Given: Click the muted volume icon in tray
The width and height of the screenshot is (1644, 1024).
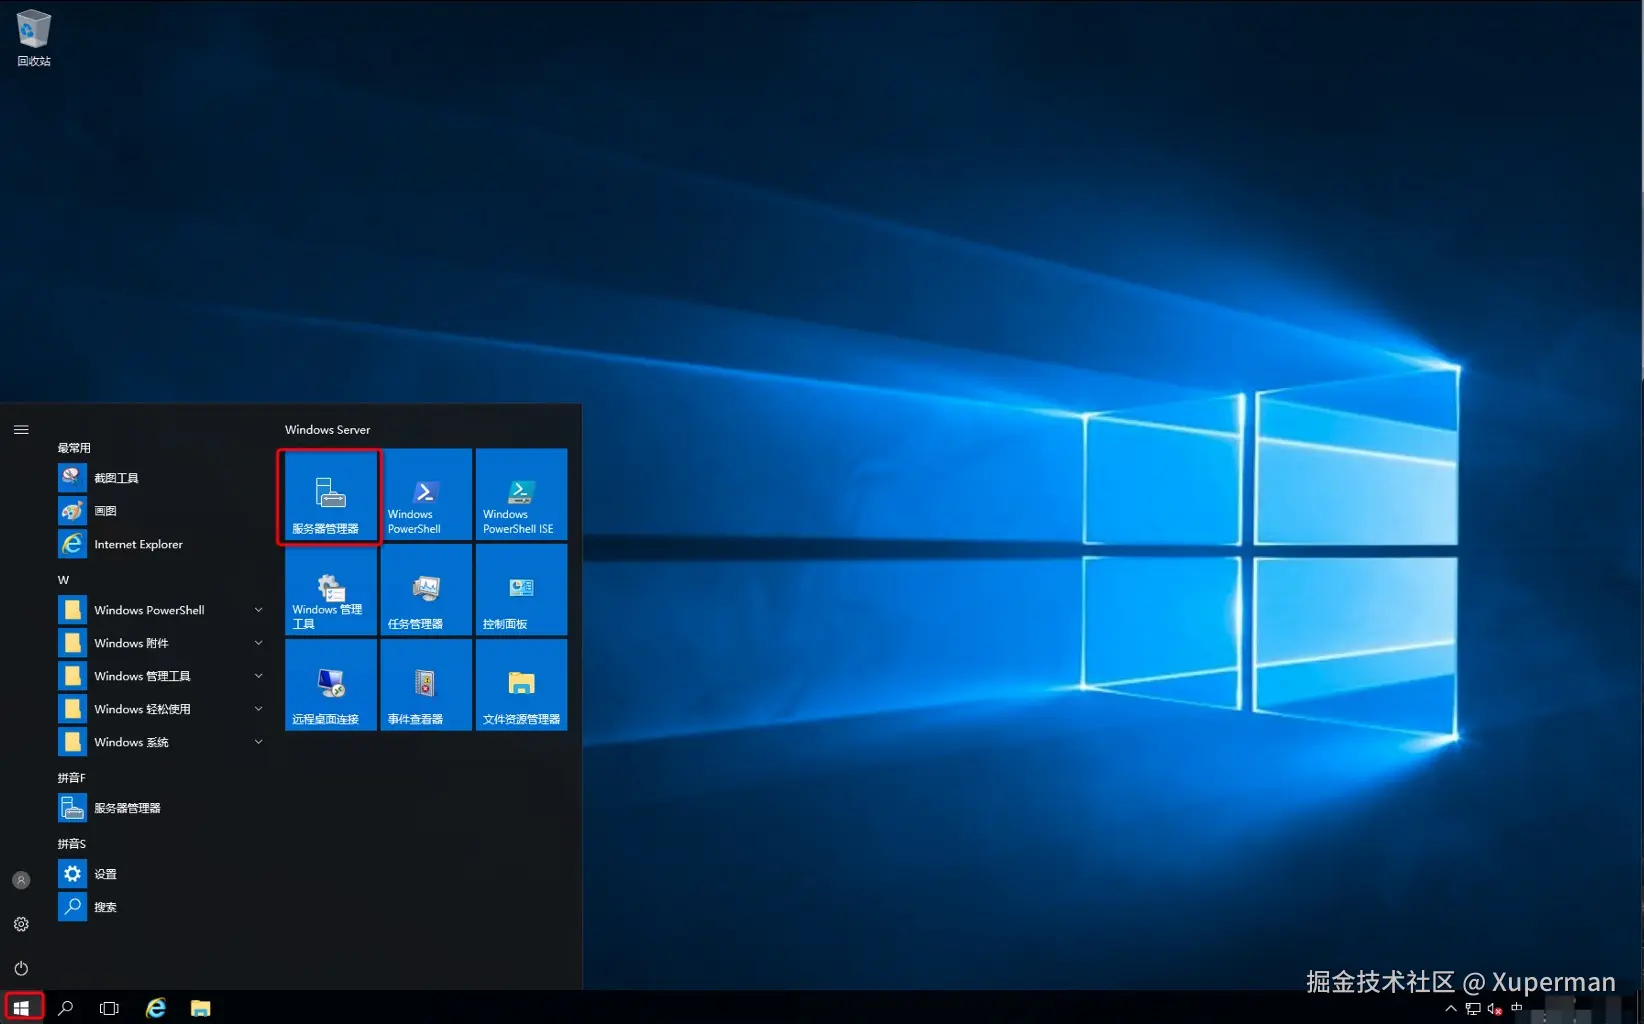Looking at the screenshot, I should (1495, 1009).
